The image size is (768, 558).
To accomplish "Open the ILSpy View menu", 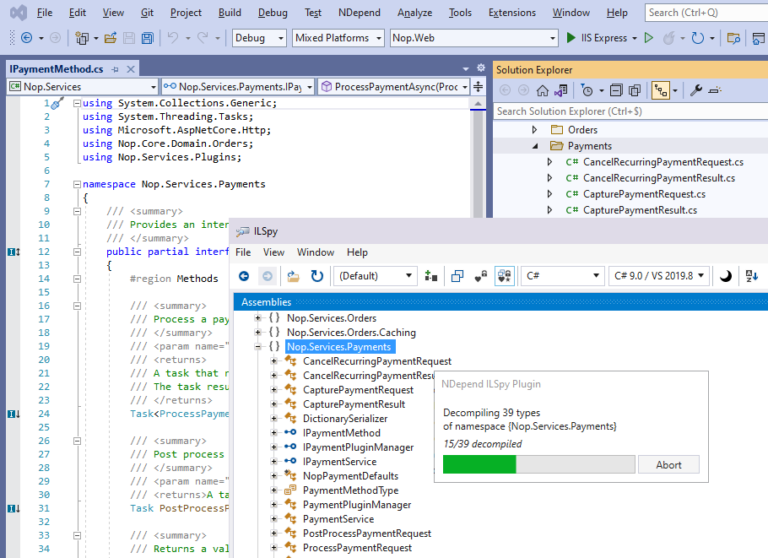I will coord(273,252).
